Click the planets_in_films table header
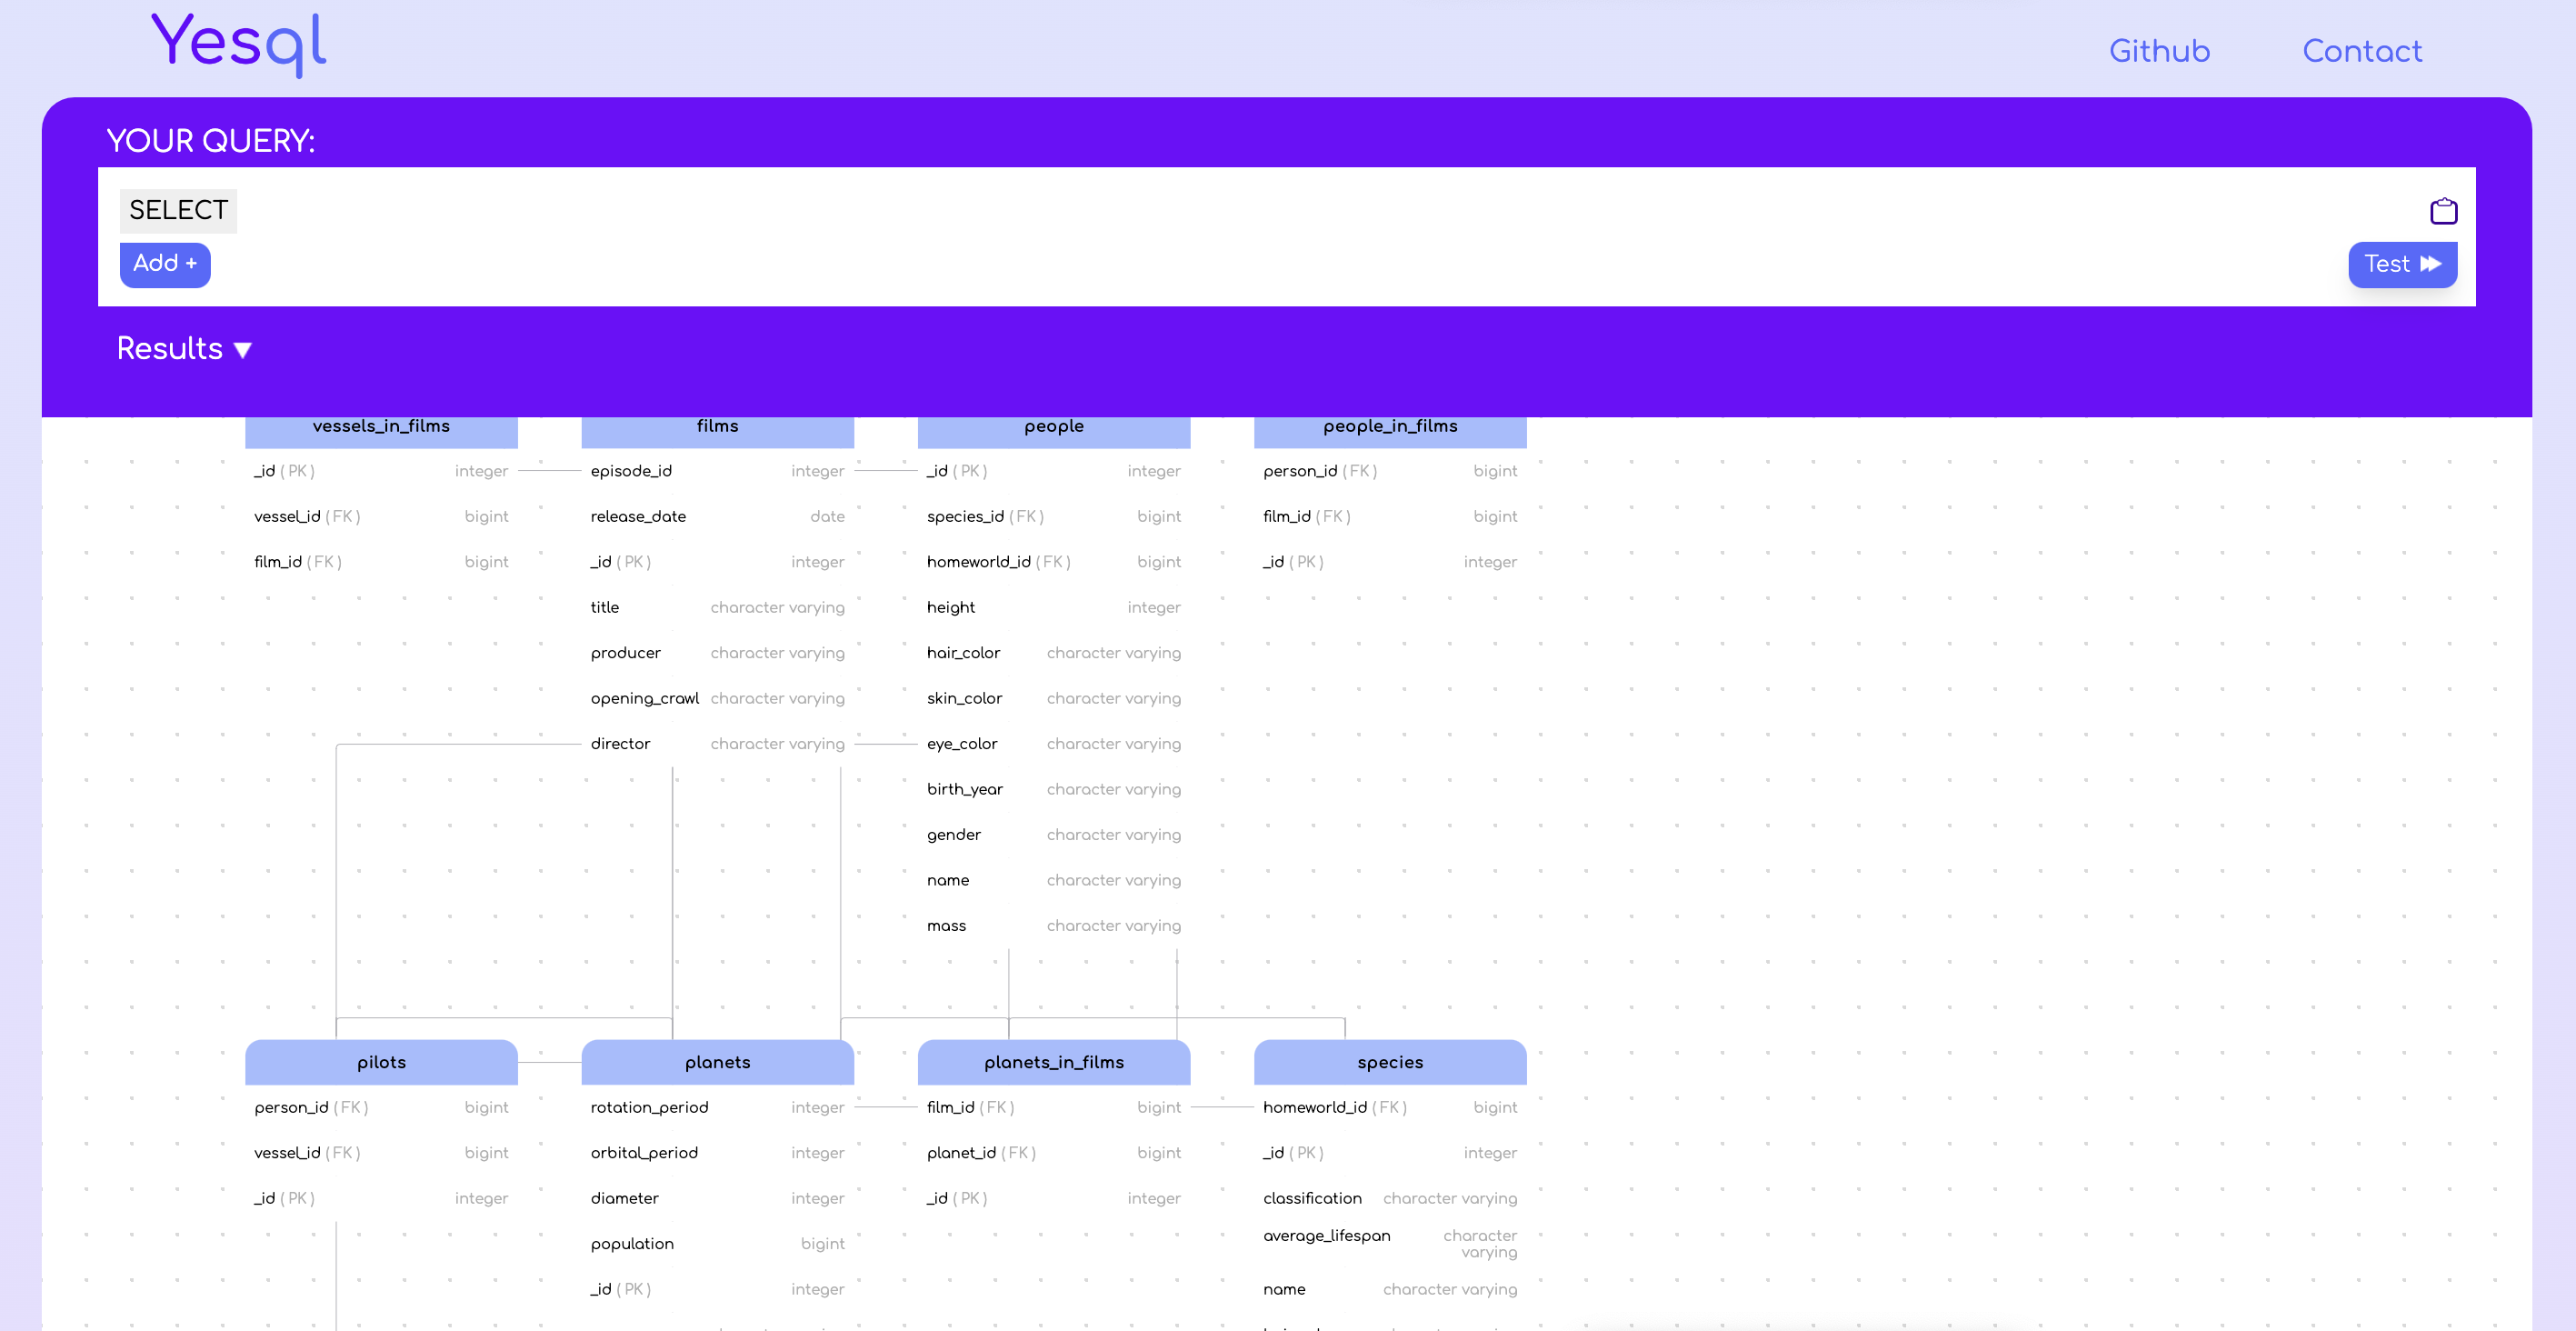This screenshot has width=2576, height=1331. [x=1052, y=1061]
